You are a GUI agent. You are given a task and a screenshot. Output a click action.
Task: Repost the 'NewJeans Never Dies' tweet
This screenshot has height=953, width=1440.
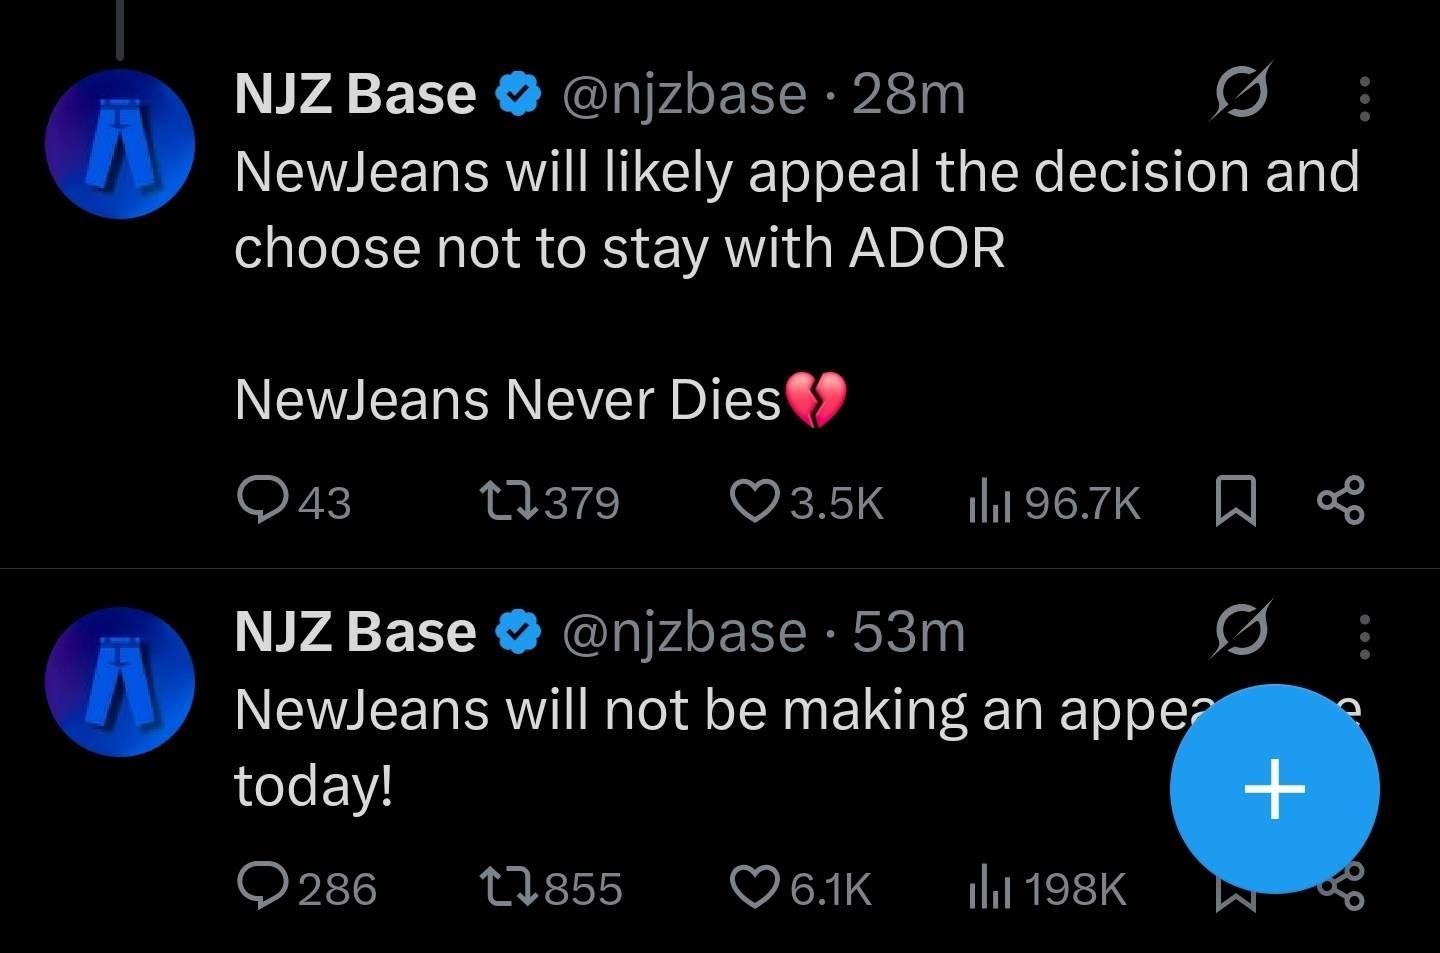tap(509, 500)
